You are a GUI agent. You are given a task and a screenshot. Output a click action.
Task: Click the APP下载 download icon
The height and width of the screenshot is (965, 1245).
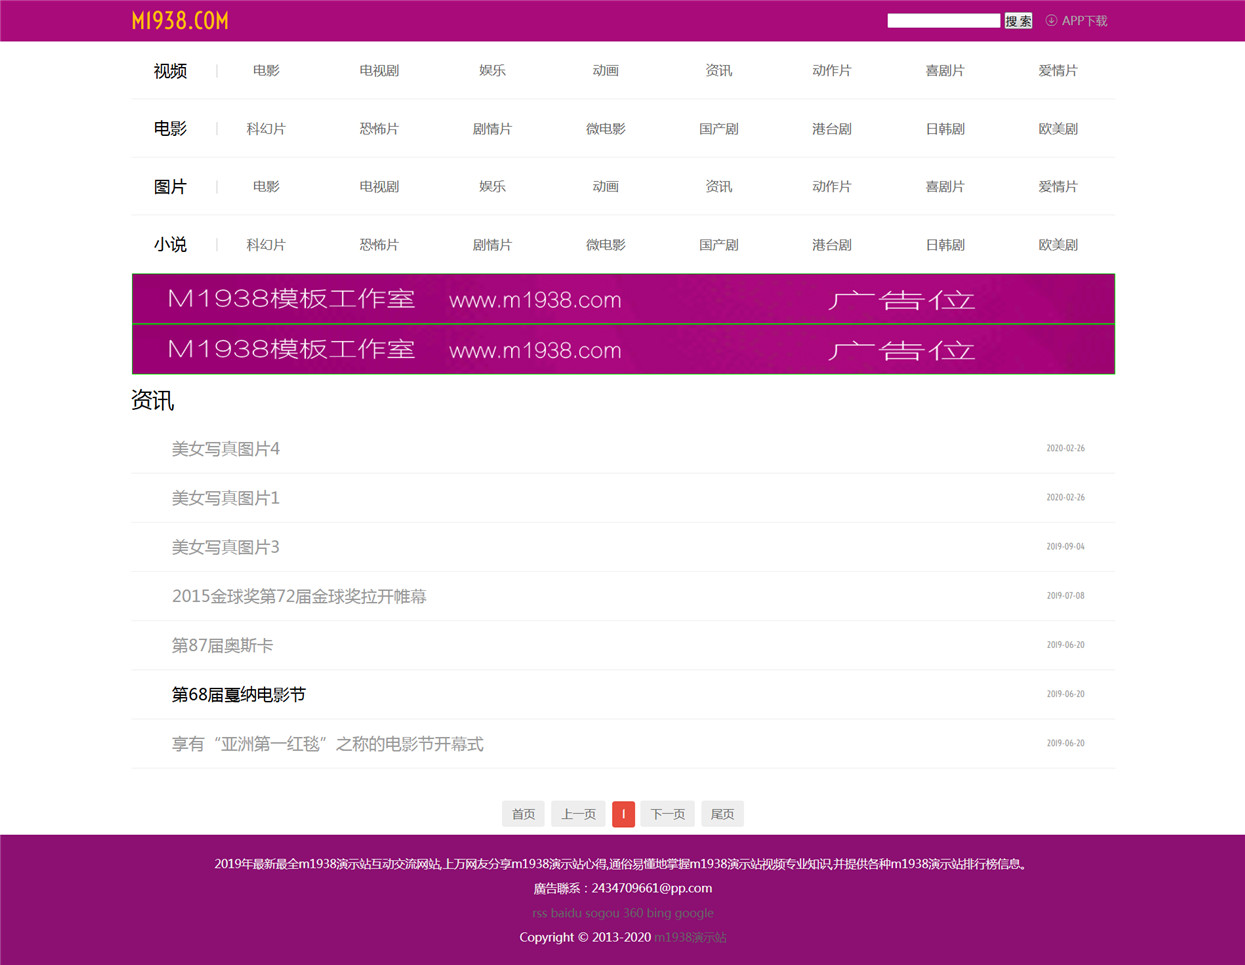click(x=1051, y=20)
